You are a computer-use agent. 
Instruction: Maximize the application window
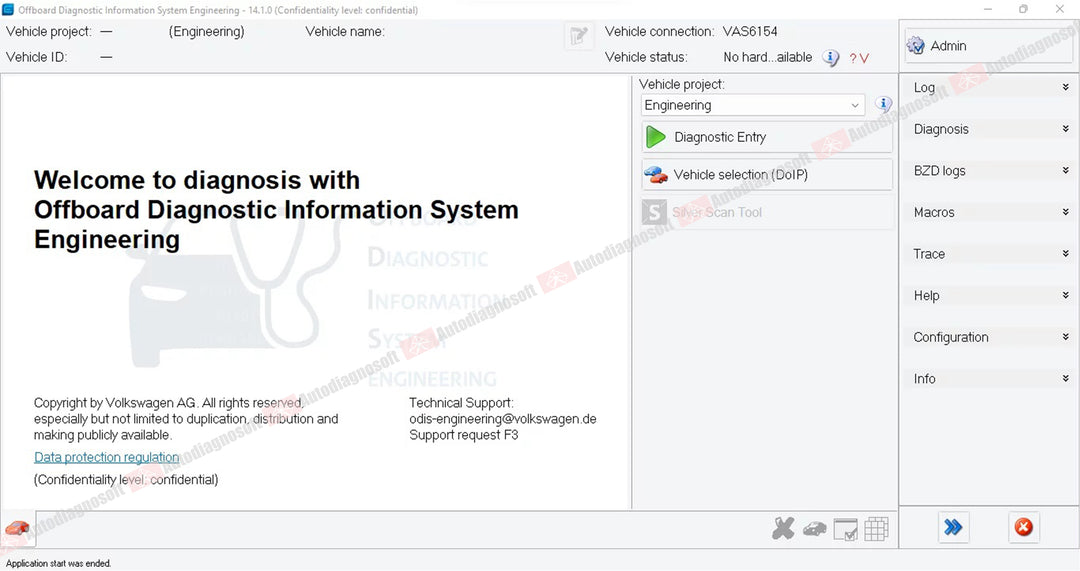click(1024, 9)
